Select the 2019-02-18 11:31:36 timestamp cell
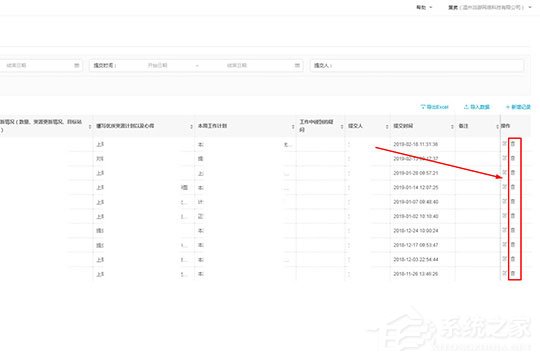540x360 pixels. click(416, 144)
